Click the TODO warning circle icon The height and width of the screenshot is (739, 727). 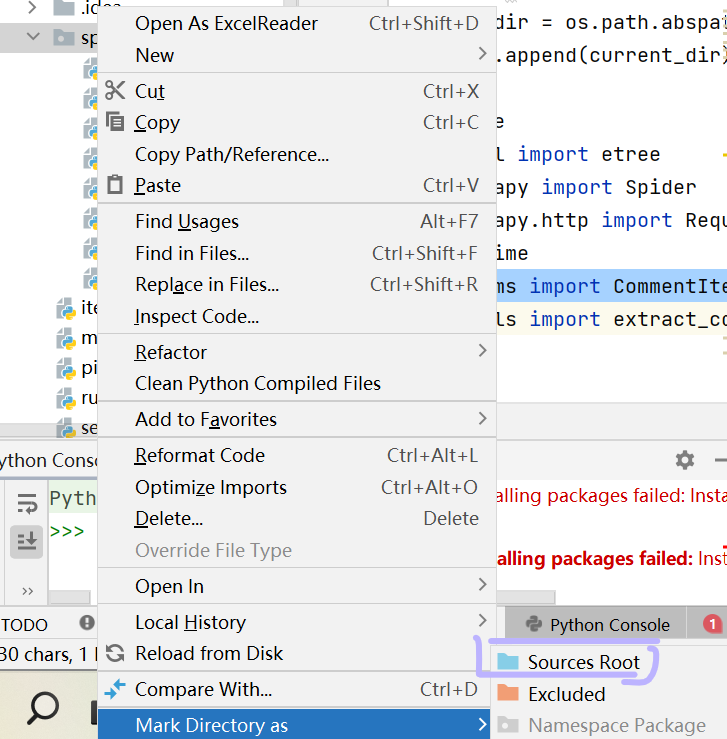point(87,623)
